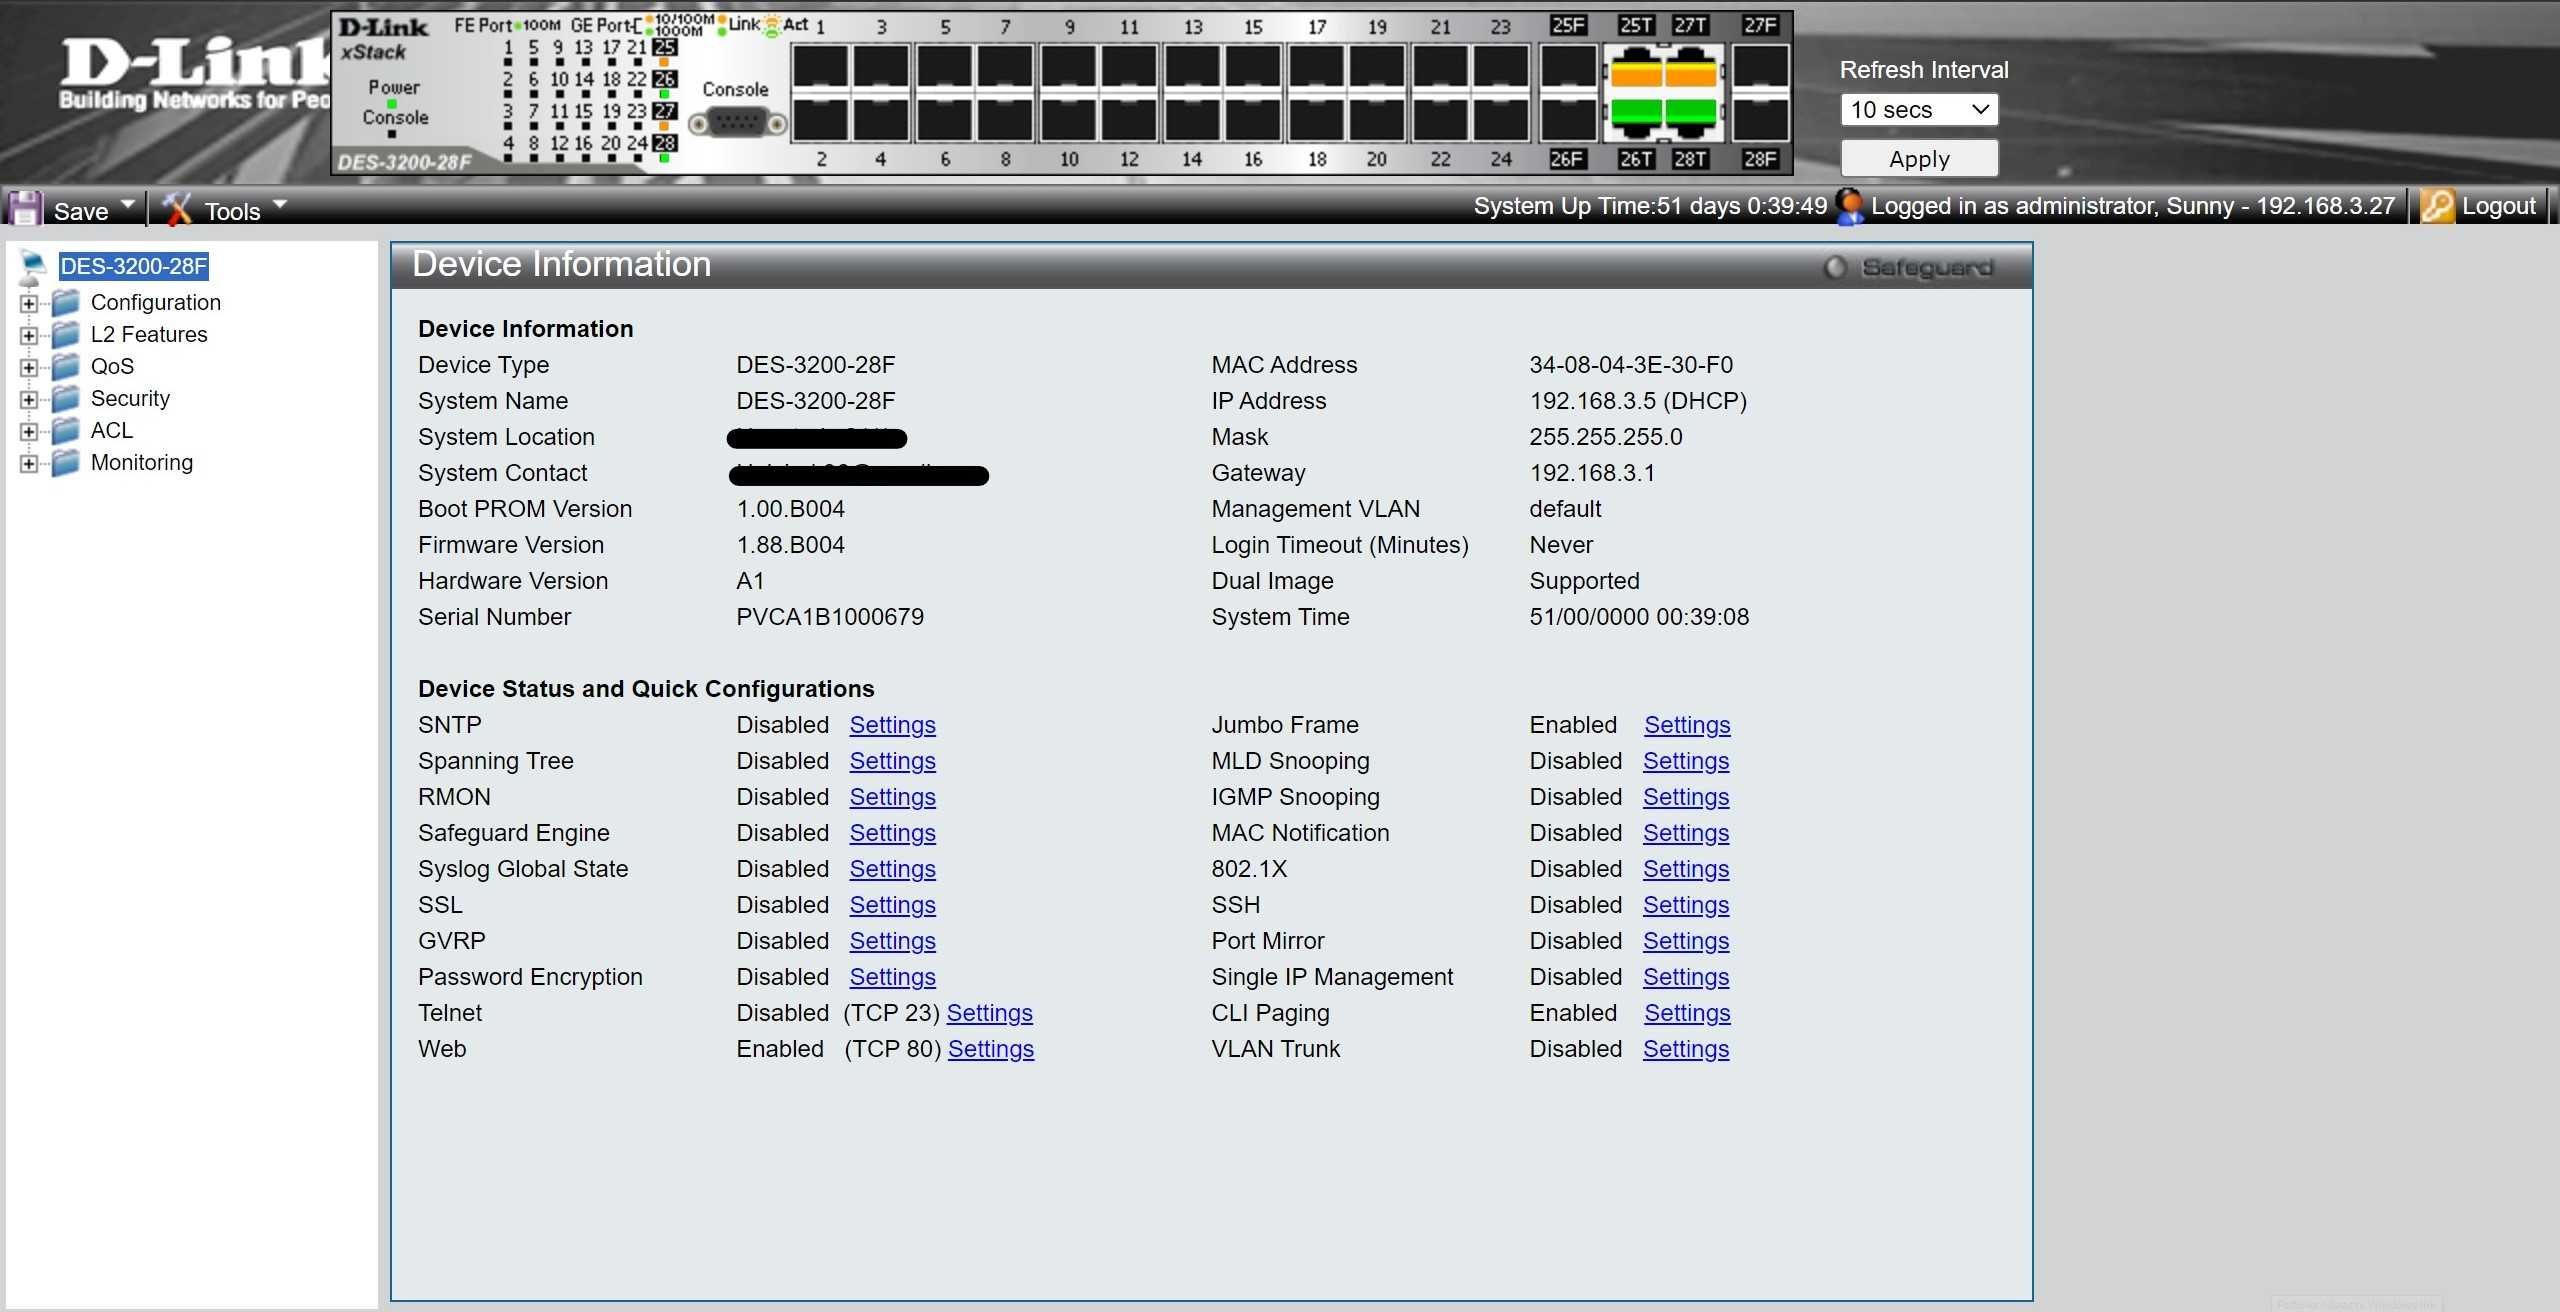Open MAC Notification Settings link

(x=1685, y=833)
